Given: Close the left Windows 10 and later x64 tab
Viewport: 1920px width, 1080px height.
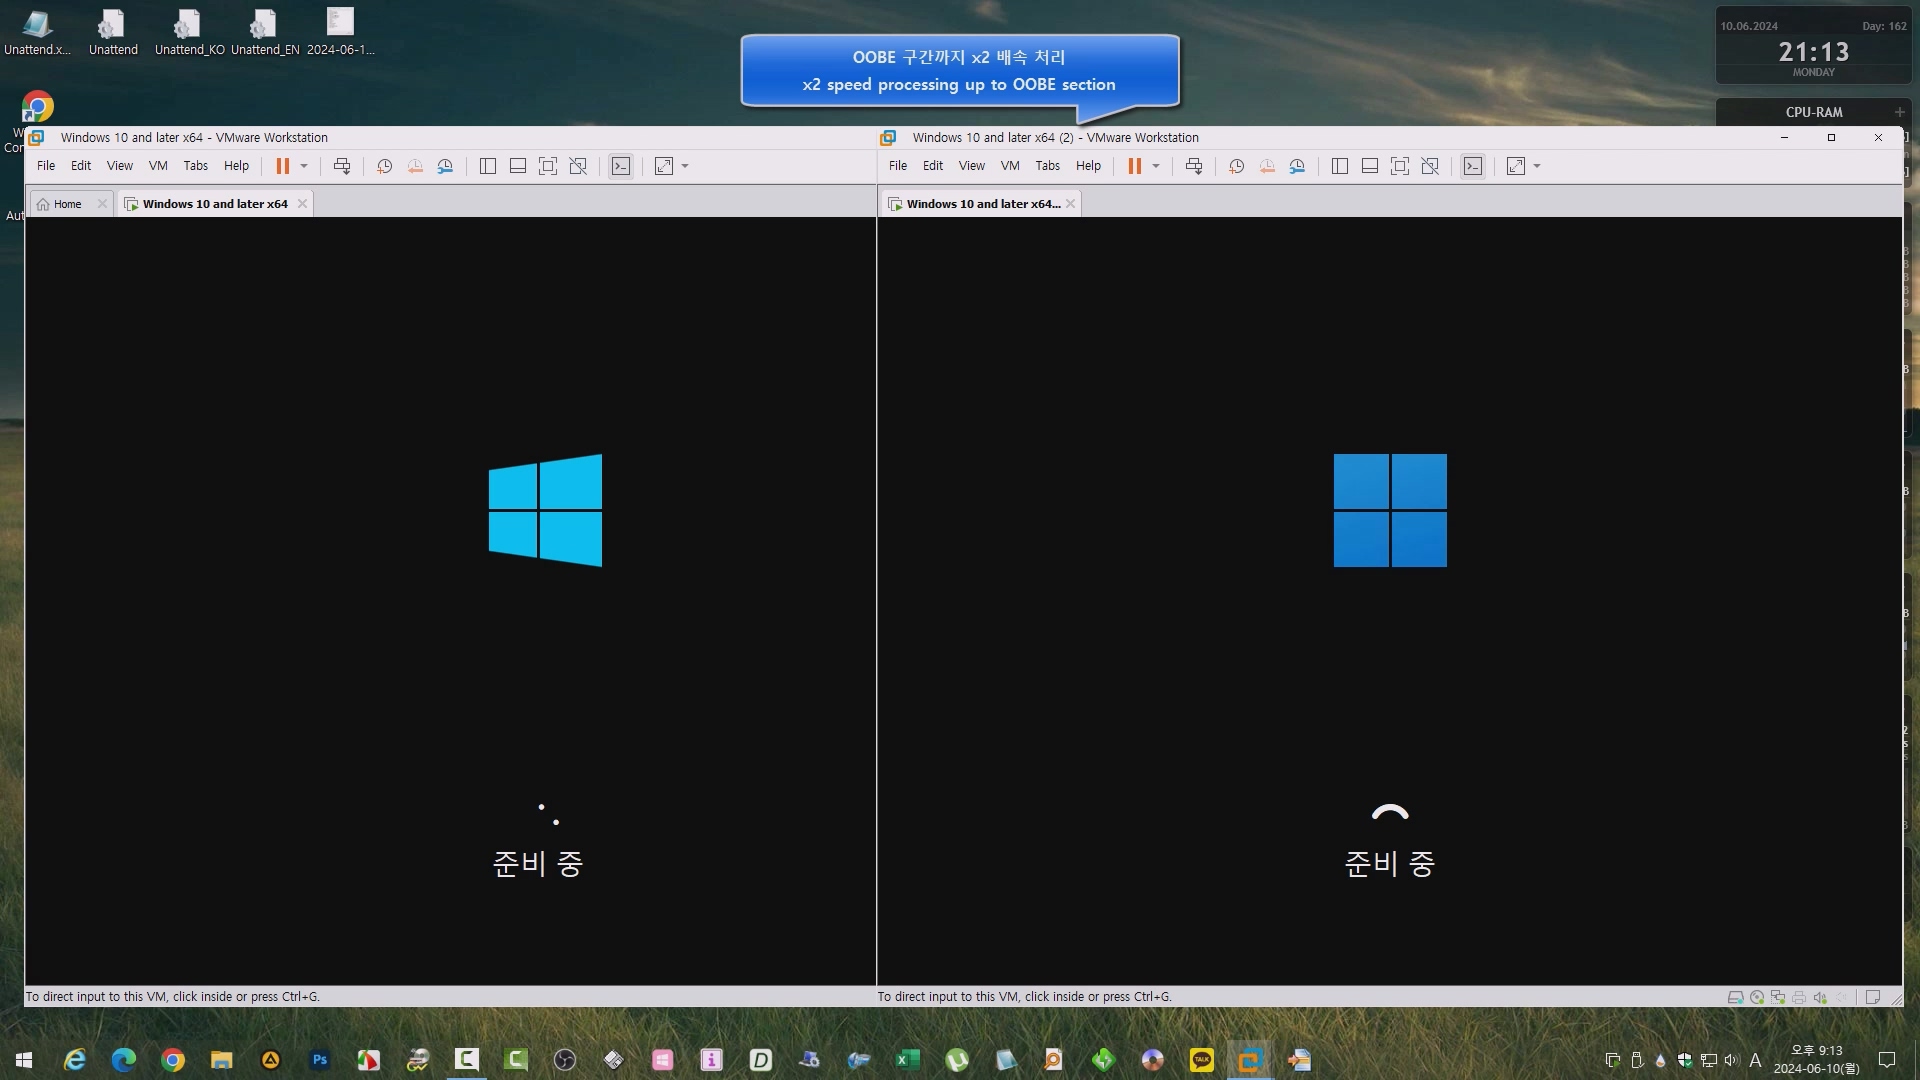Looking at the screenshot, I should pos(302,204).
